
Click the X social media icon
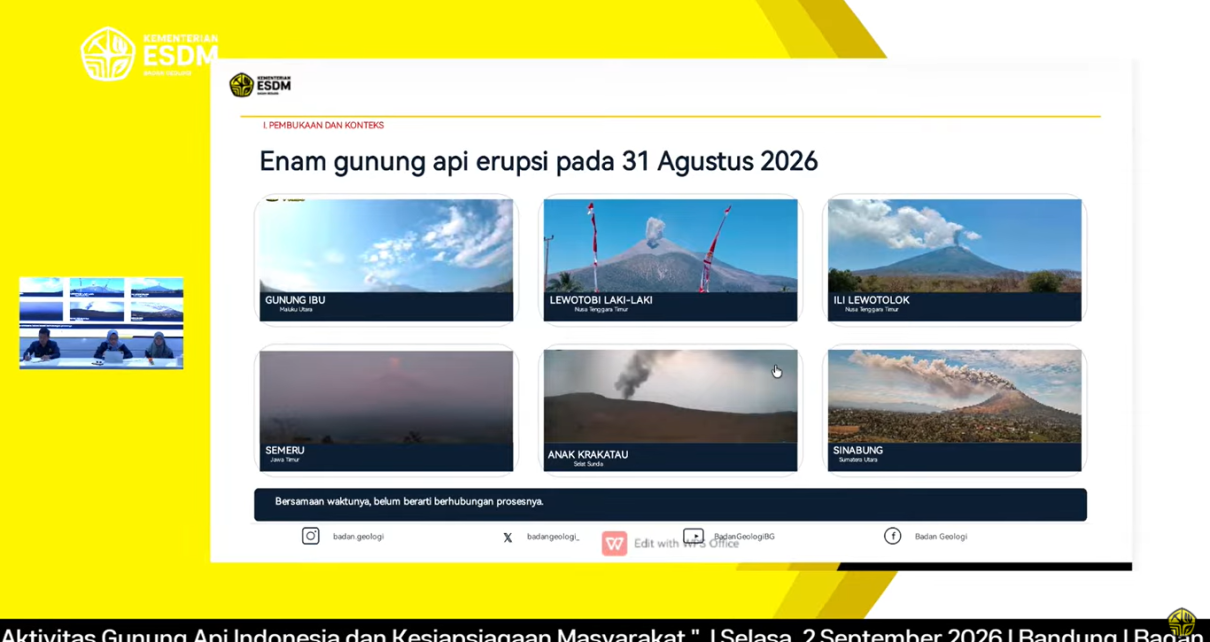tap(508, 537)
